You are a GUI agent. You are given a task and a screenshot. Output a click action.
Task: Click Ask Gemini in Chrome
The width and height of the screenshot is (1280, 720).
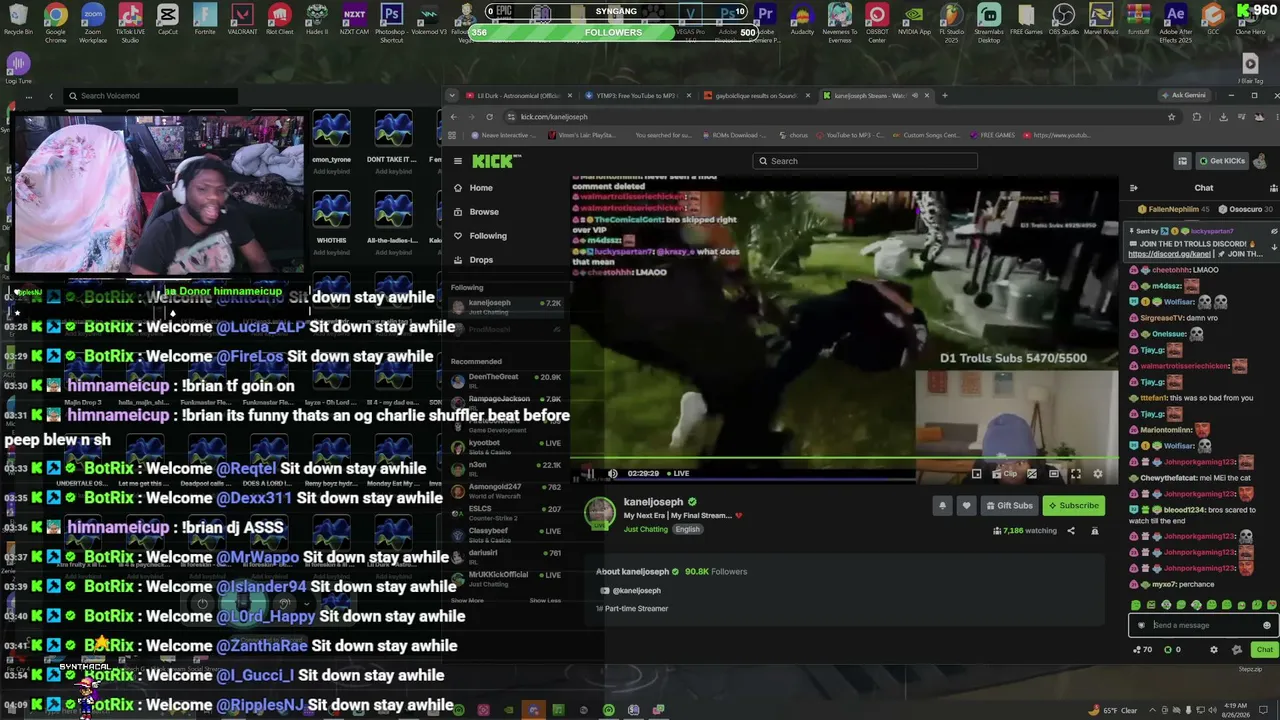pyautogui.click(x=1183, y=96)
